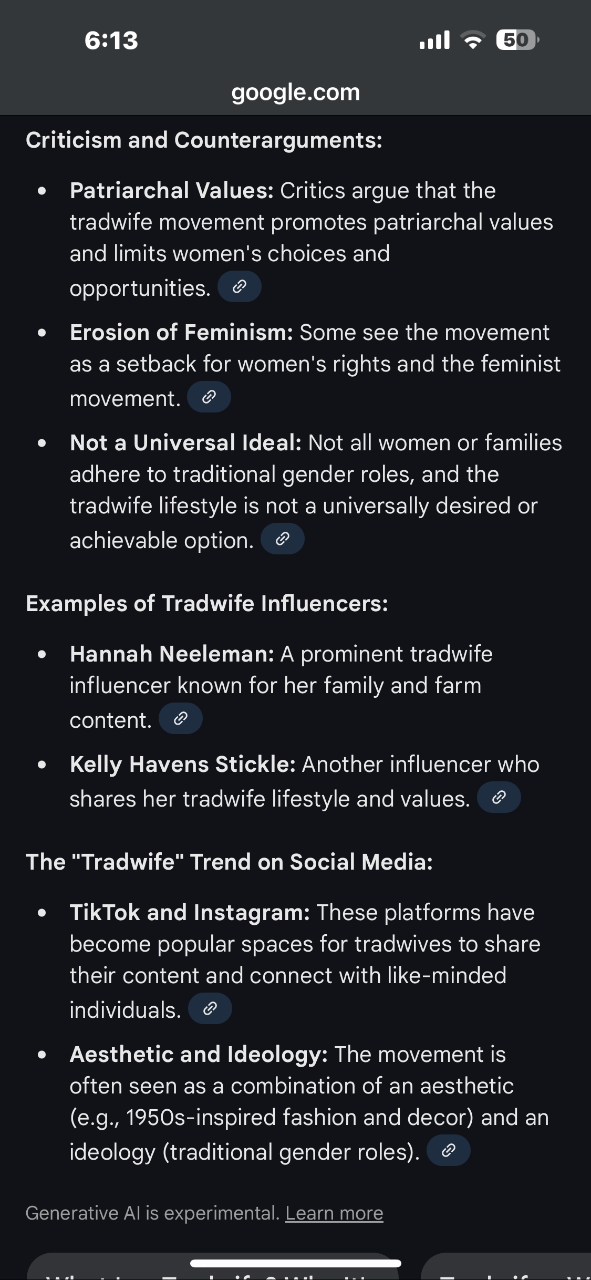Tap the battery indicator in status bar

(518, 40)
